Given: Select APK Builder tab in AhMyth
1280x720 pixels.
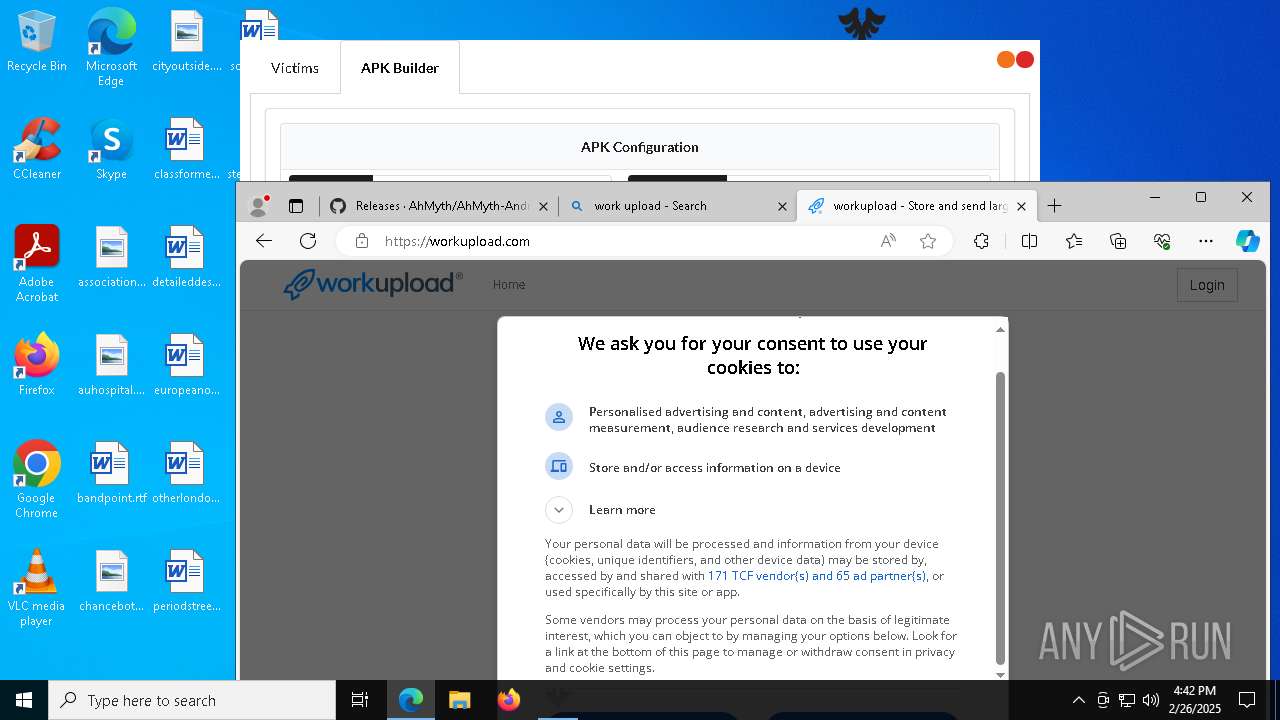Looking at the screenshot, I should pos(400,68).
